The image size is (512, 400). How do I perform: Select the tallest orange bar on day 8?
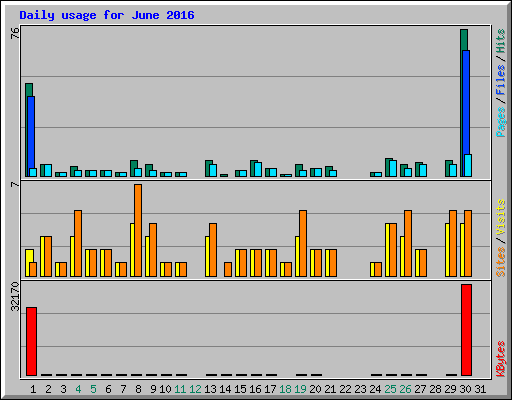[138, 230]
